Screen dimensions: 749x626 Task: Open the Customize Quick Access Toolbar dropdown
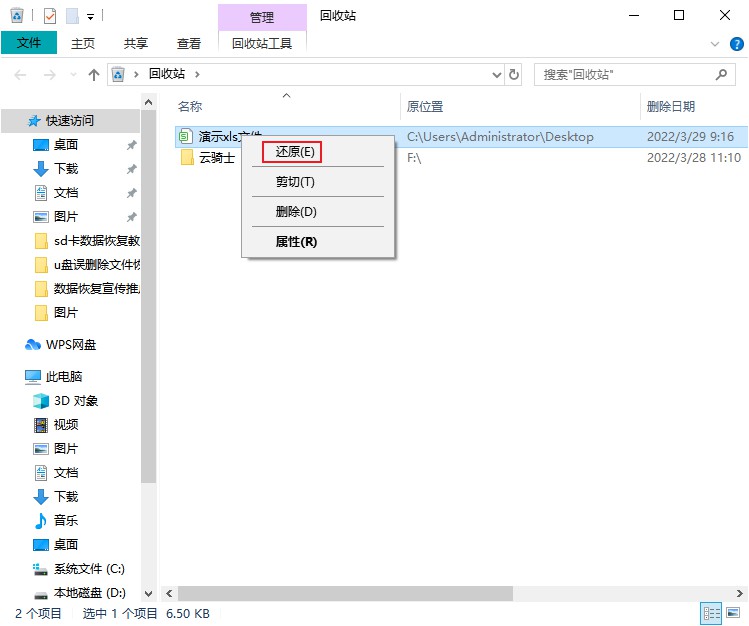tap(90, 17)
